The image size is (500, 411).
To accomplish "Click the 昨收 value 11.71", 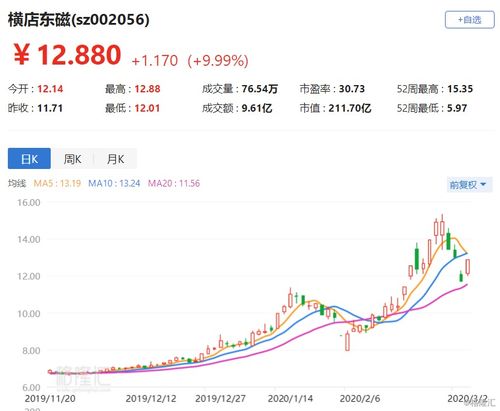I will 50,108.
